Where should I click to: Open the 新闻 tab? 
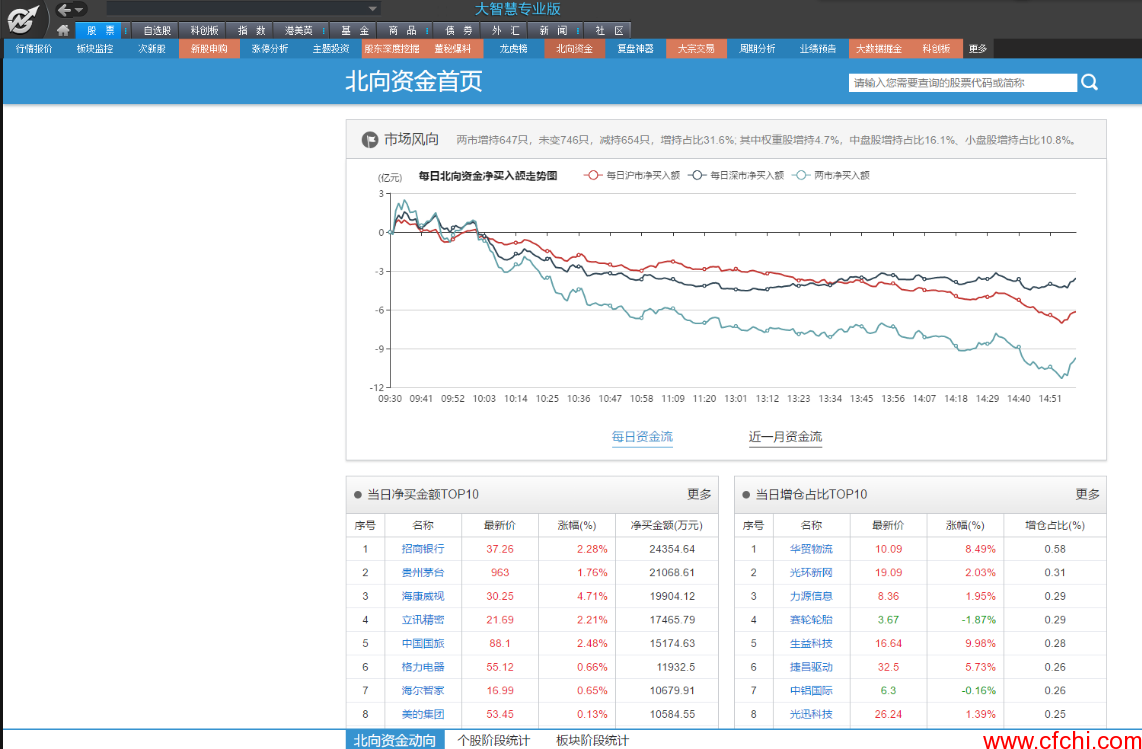click(553, 31)
